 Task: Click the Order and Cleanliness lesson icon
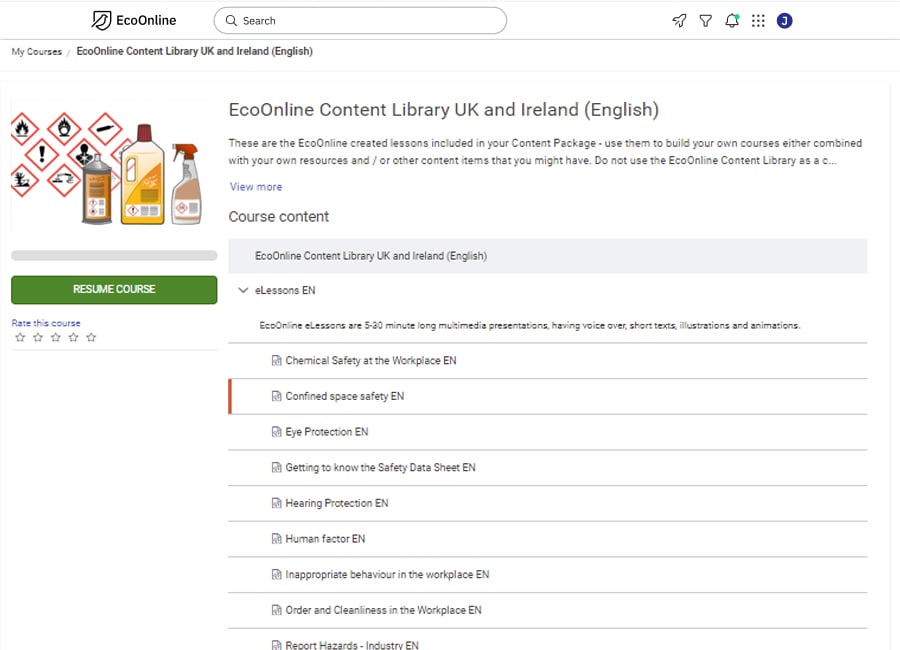point(277,610)
